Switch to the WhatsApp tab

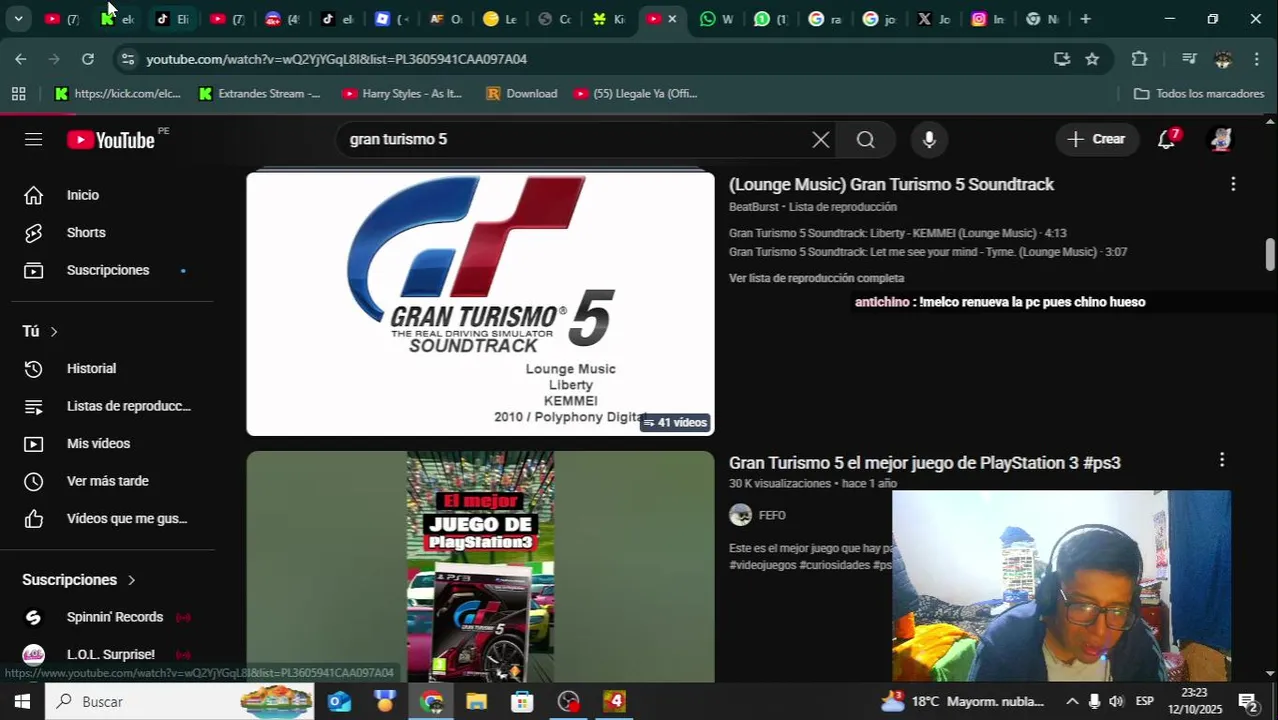(x=717, y=19)
